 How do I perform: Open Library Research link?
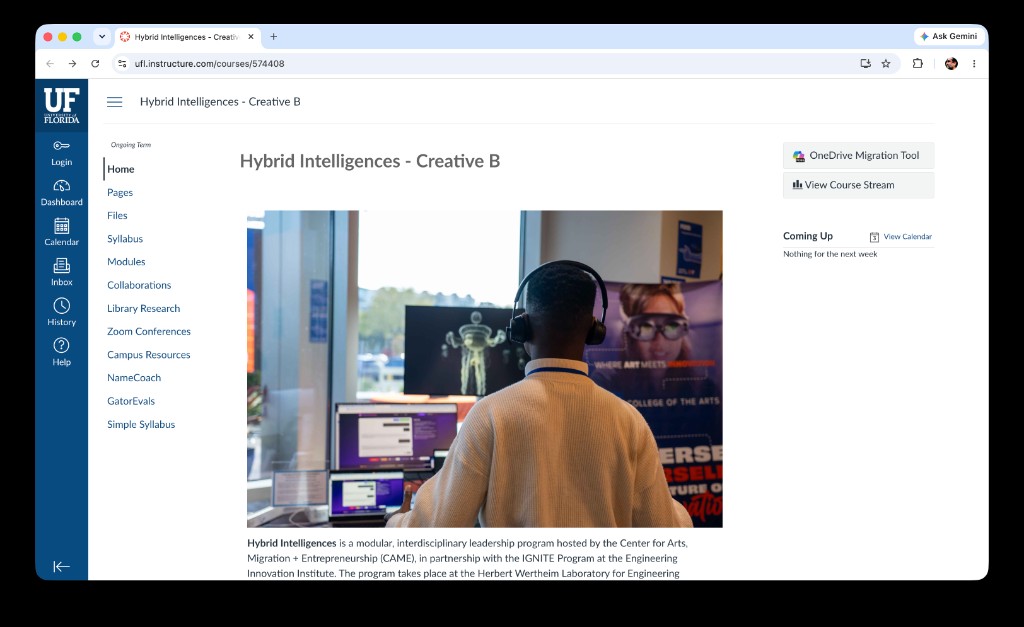pyautogui.click(x=144, y=308)
